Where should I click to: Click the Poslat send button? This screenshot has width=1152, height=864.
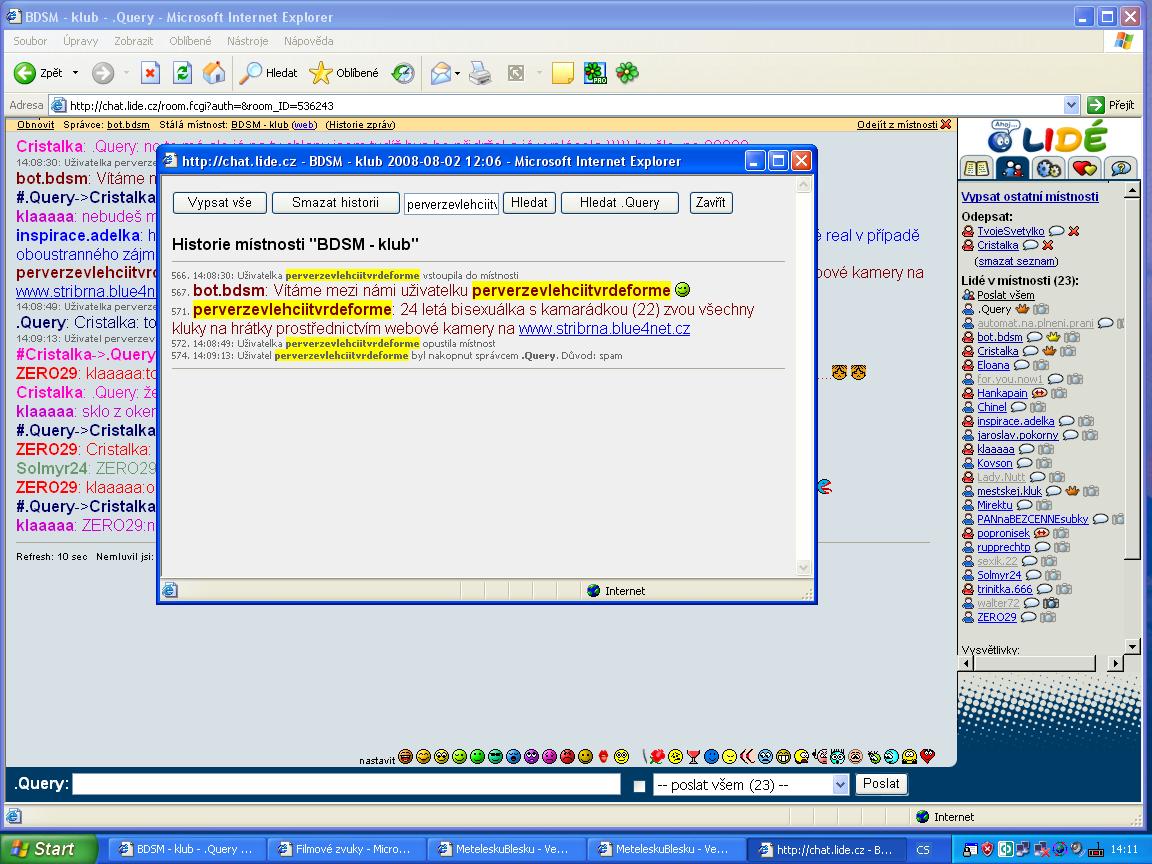881,784
